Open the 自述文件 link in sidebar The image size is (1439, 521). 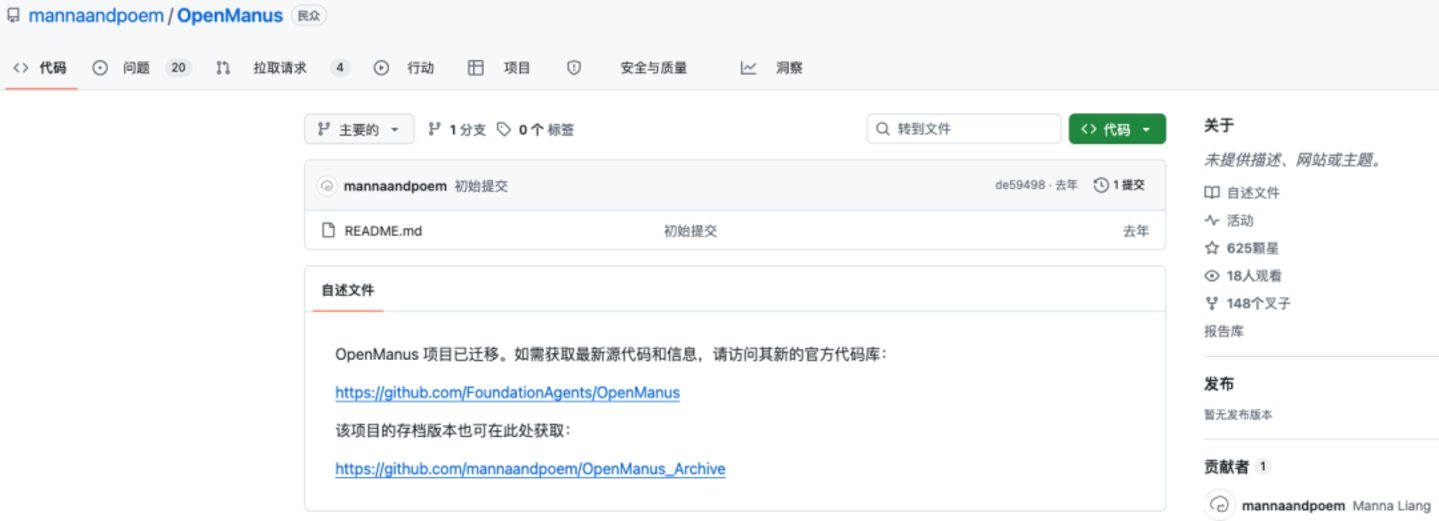(x=1253, y=193)
